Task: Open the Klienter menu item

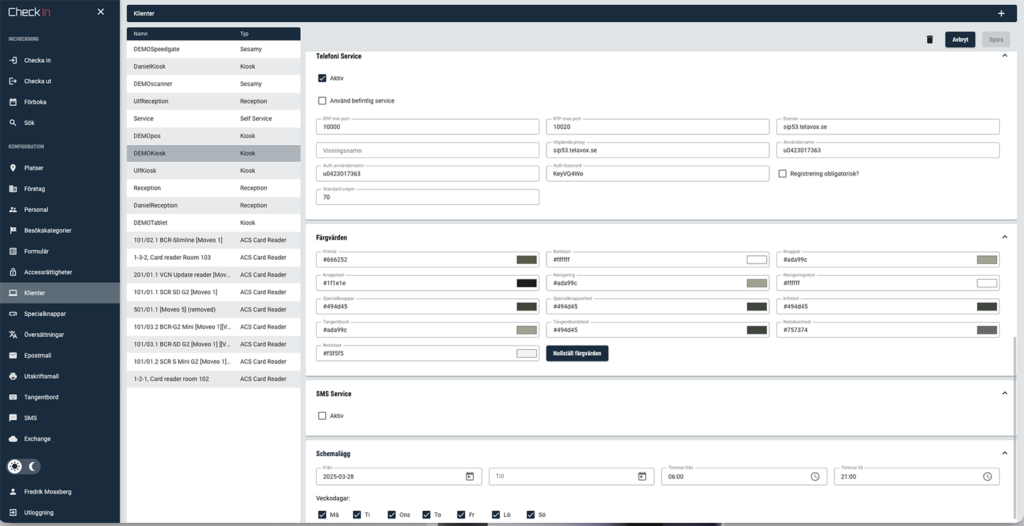Action: [x=59, y=293]
